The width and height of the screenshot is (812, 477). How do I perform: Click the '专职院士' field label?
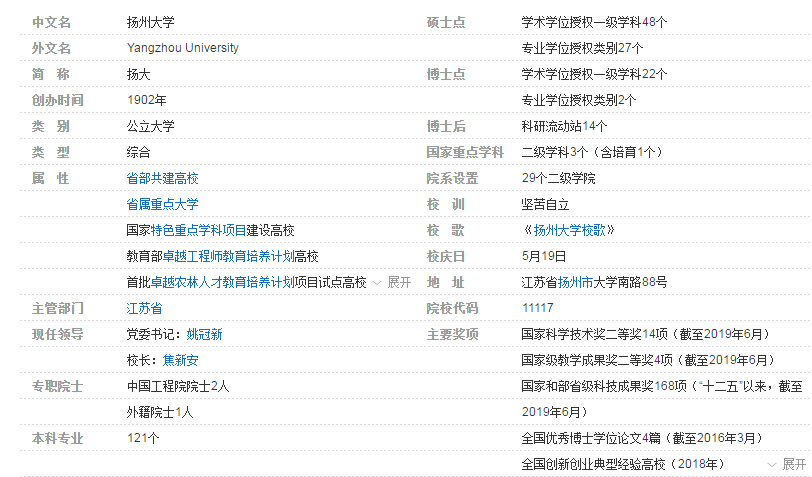[x=57, y=386]
